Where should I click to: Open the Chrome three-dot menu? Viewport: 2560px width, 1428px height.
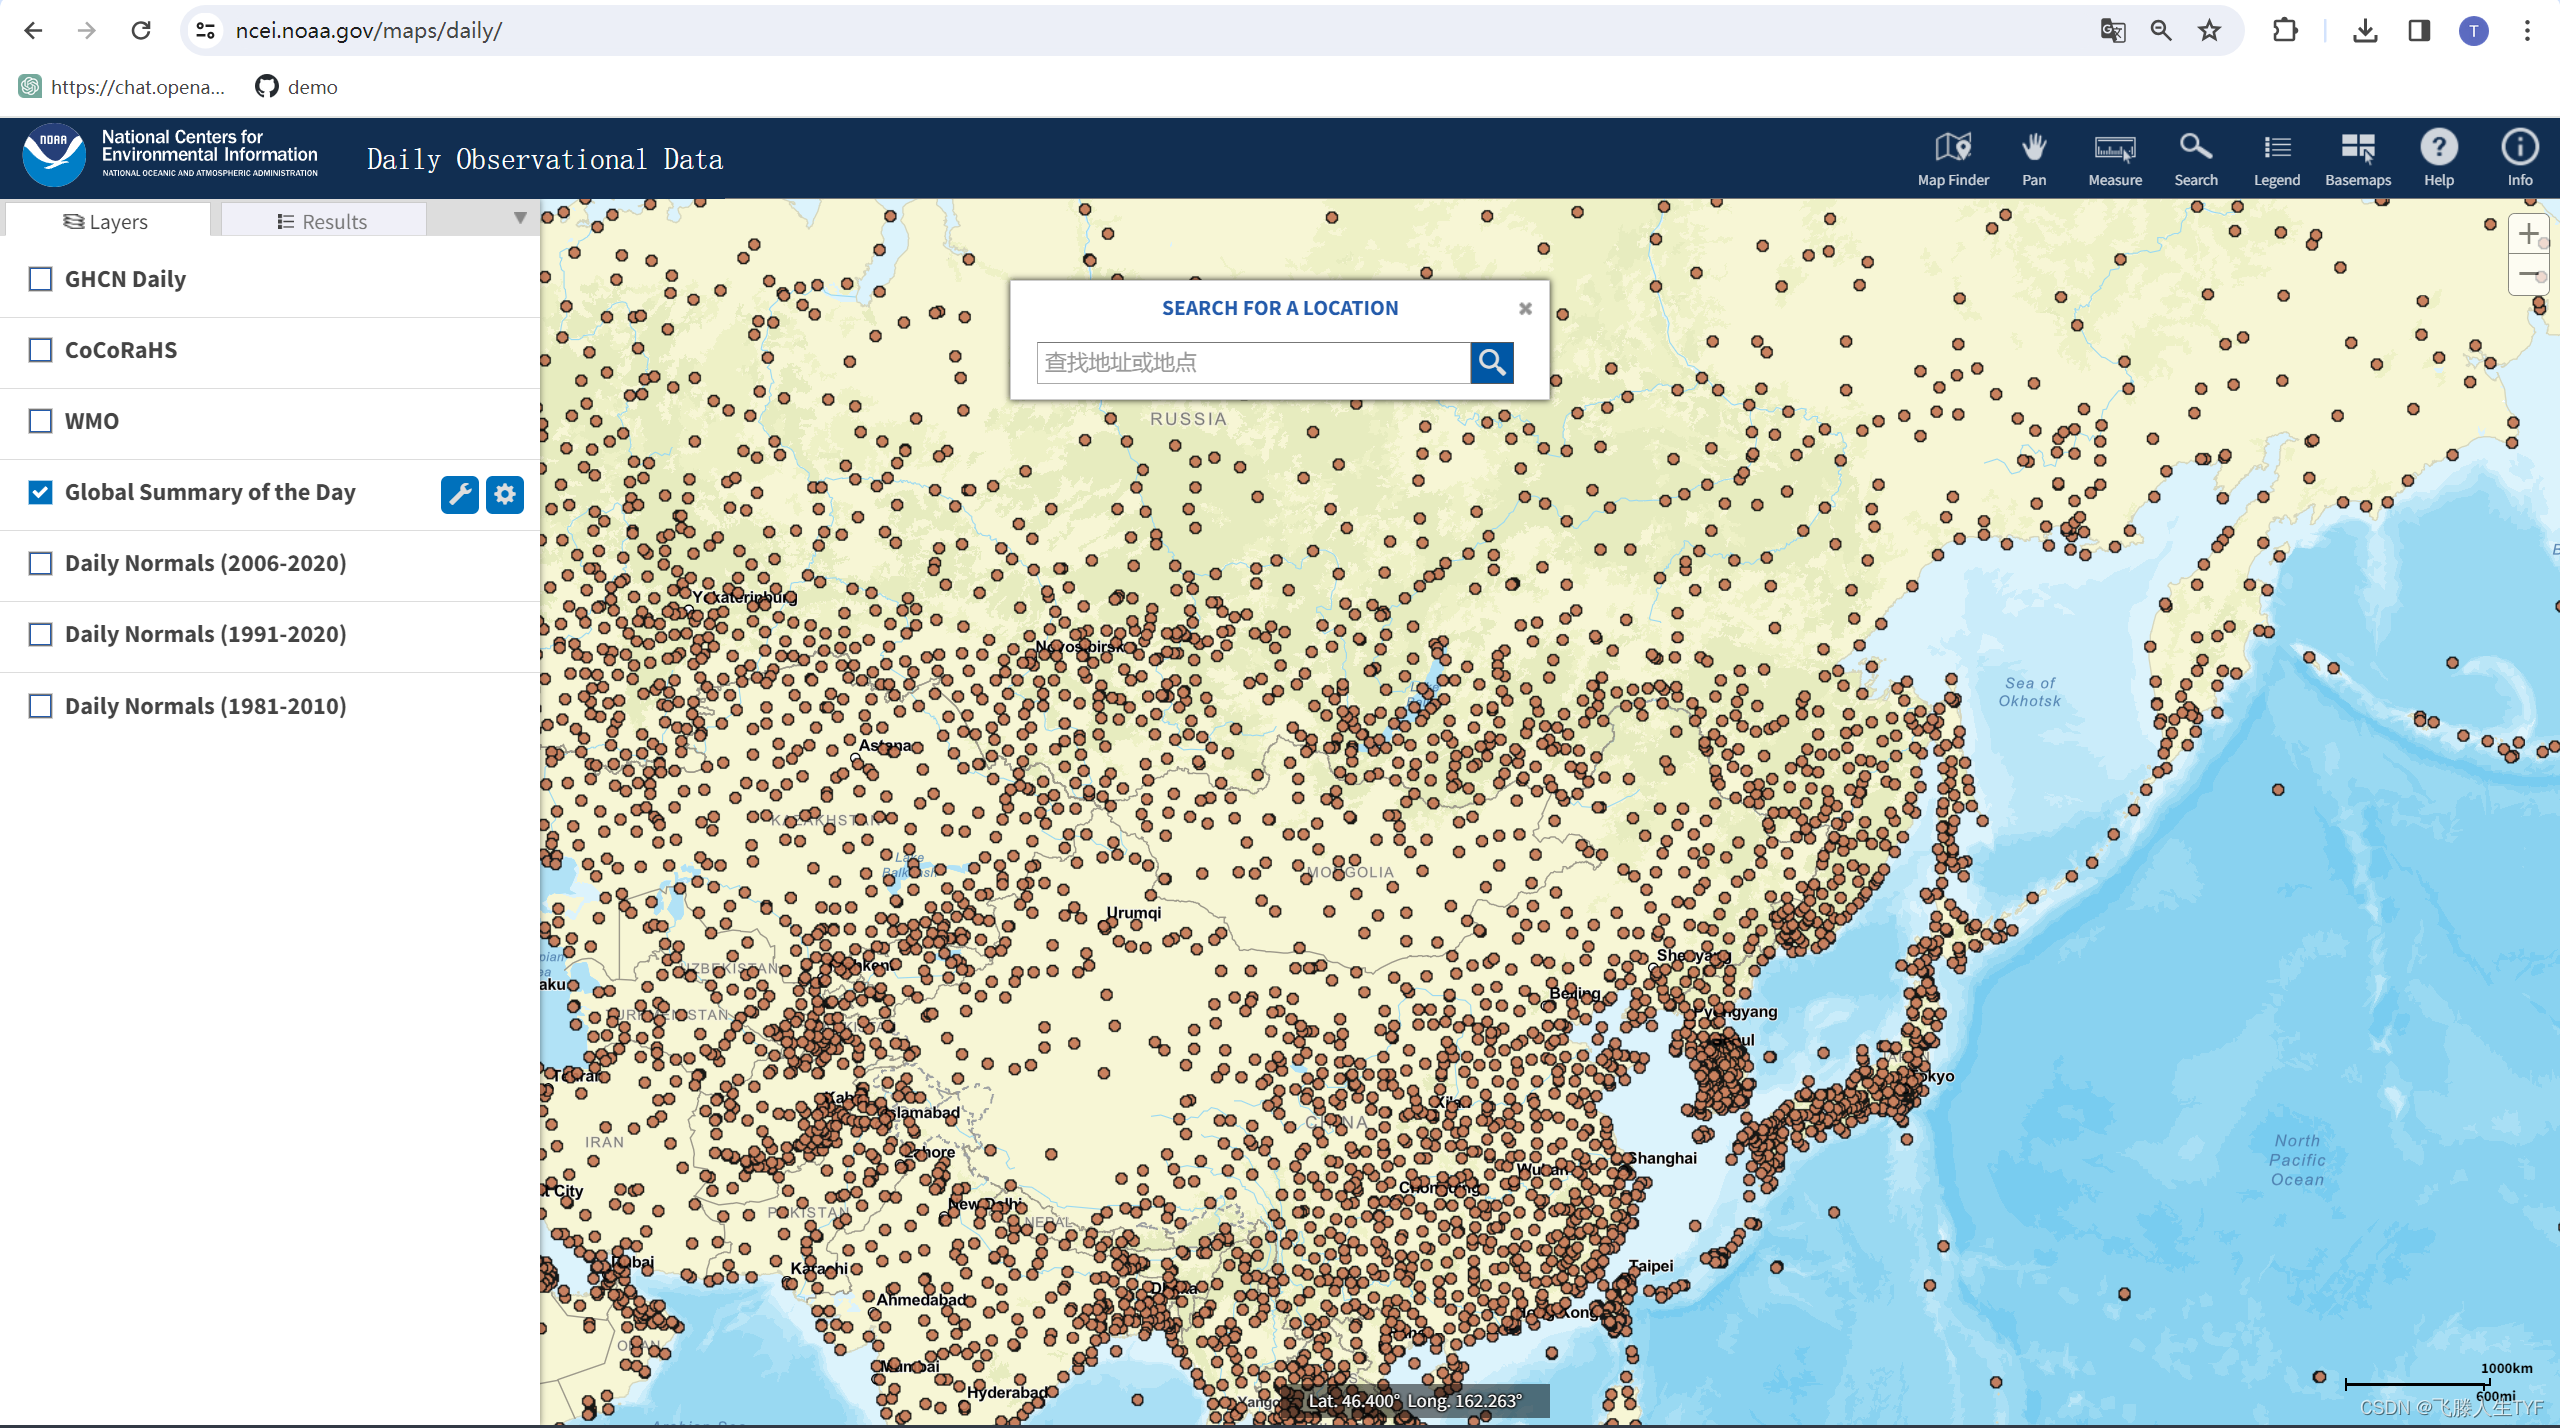[2527, 31]
